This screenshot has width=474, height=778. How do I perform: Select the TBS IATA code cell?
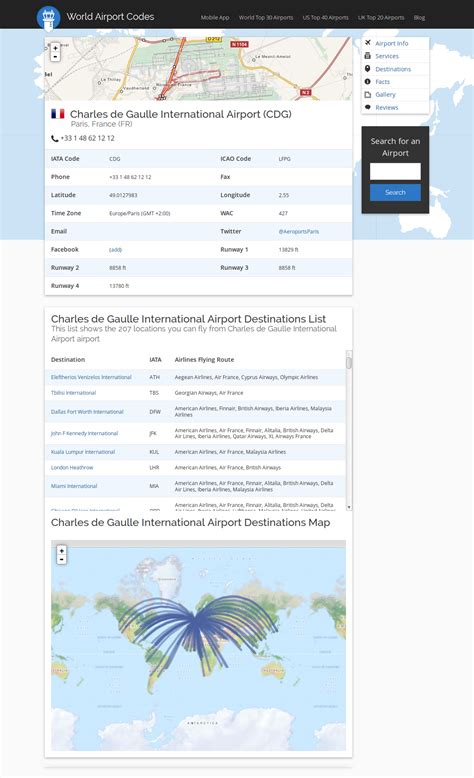click(154, 393)
